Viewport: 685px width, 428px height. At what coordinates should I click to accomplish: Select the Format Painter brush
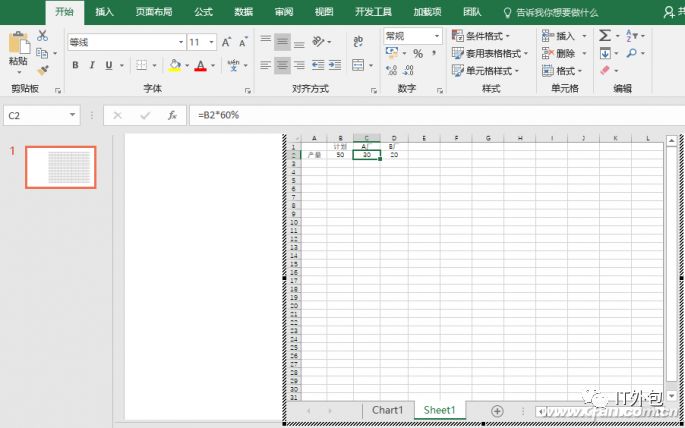point(42,70)
